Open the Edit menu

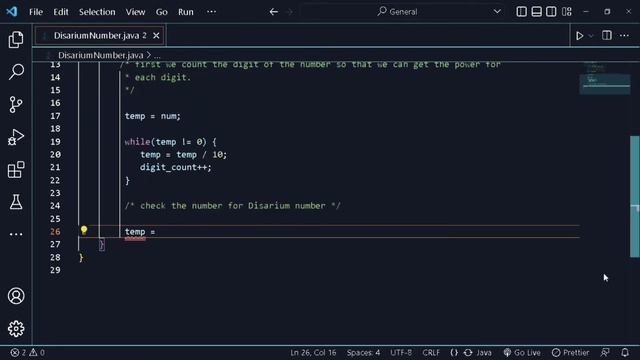tap(61, 12)
